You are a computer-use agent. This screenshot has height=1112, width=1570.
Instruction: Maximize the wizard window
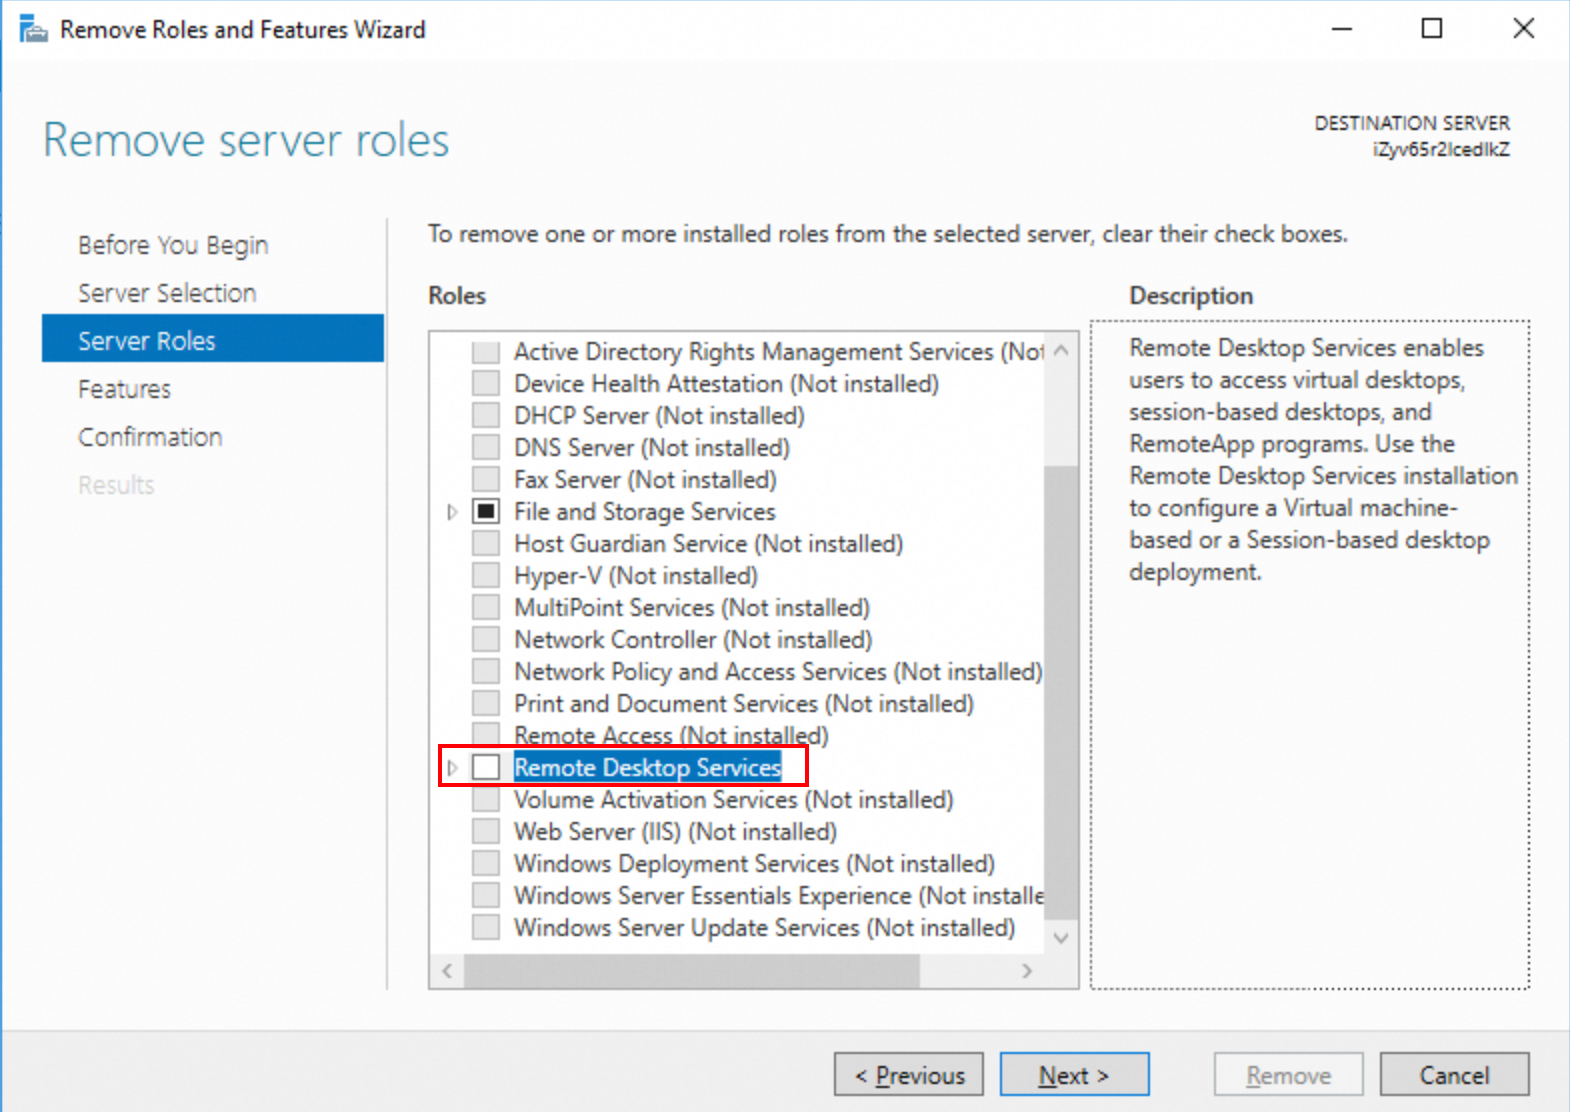coord(1432,28)
